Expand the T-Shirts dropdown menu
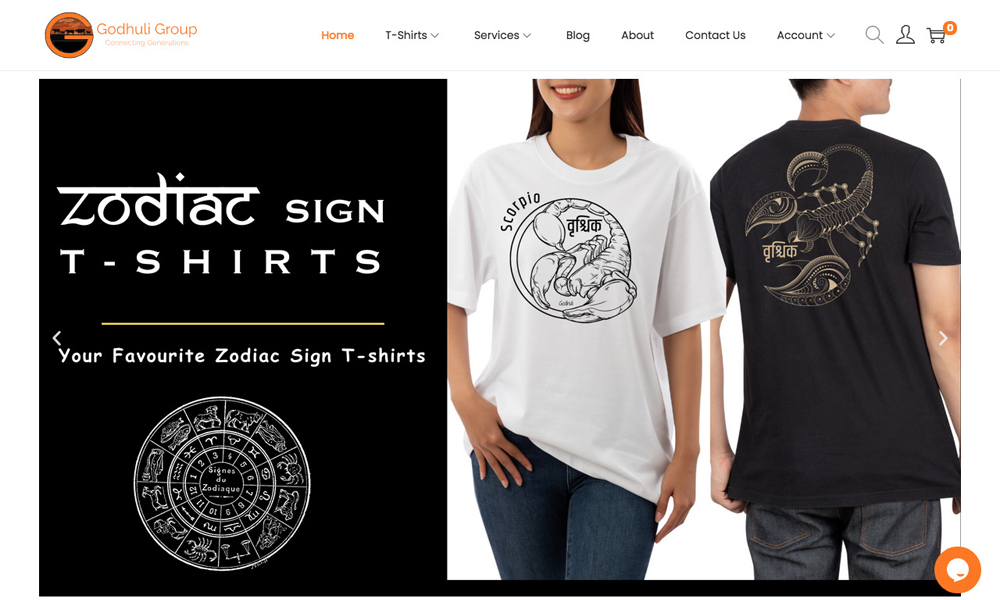1000x600 pixels. (x=412, y=35)
